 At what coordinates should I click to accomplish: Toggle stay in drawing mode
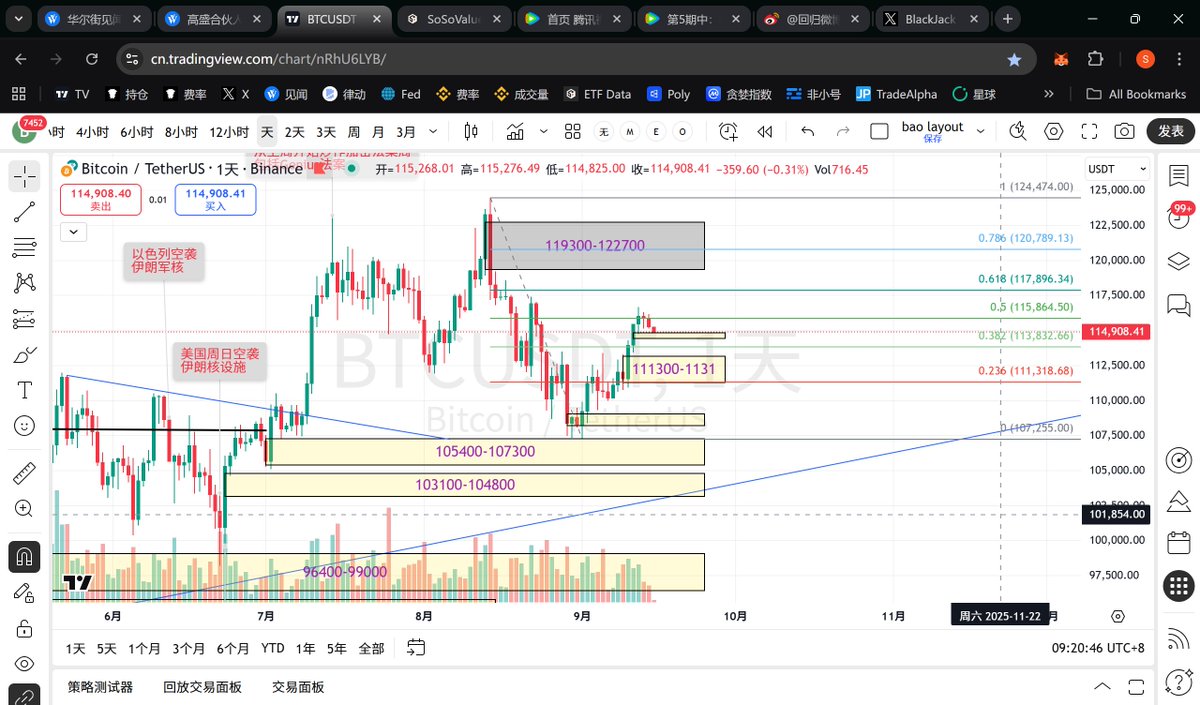tap(25, 592)
